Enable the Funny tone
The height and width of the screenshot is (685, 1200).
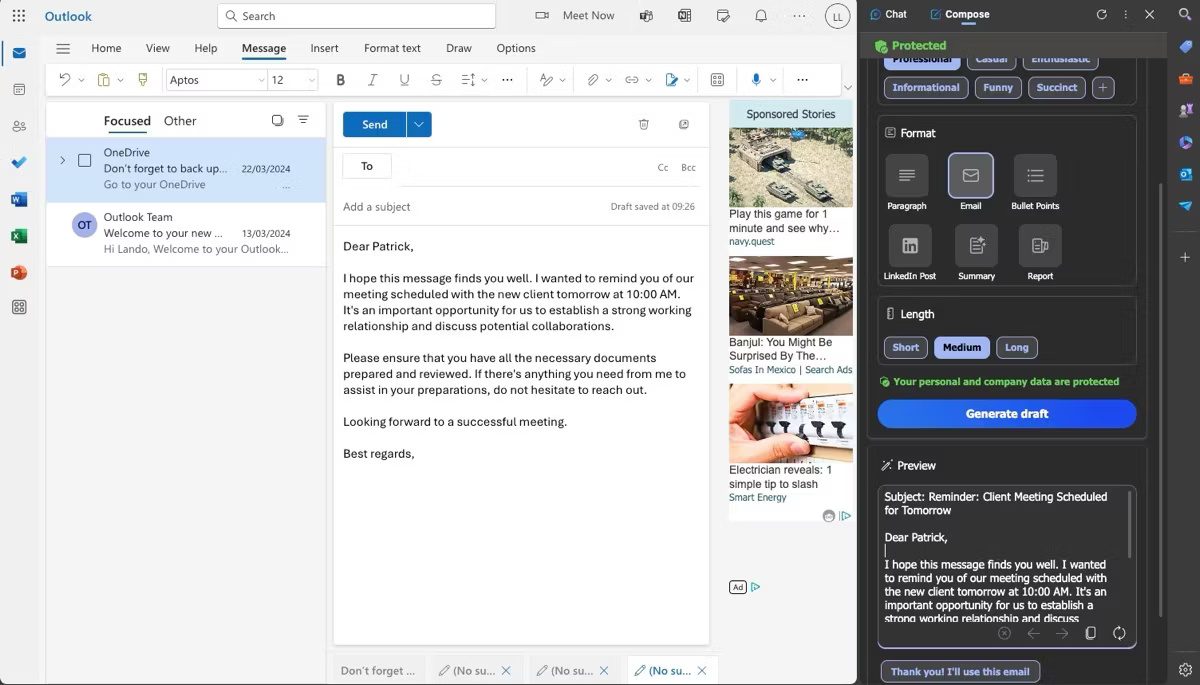998,87
